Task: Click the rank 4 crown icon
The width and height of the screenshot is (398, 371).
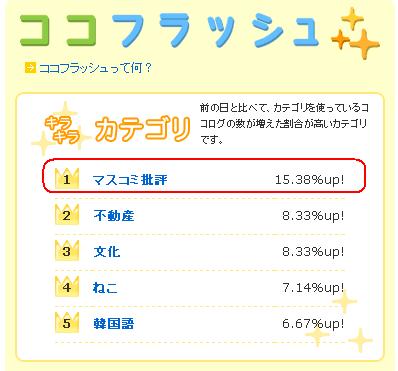Action: pyautogui.click(x=67, y=287)
